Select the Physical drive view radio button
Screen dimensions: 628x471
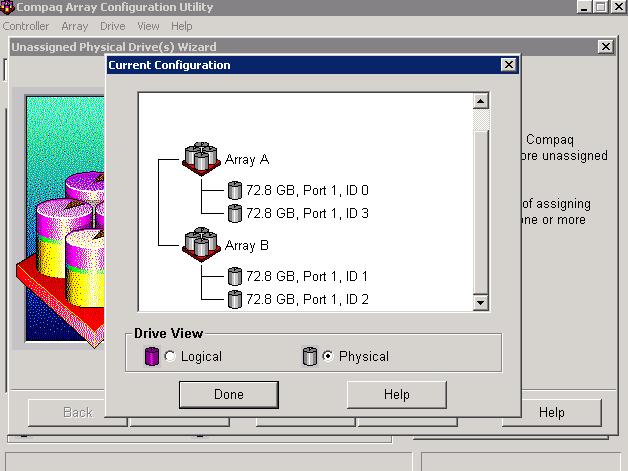328,356
